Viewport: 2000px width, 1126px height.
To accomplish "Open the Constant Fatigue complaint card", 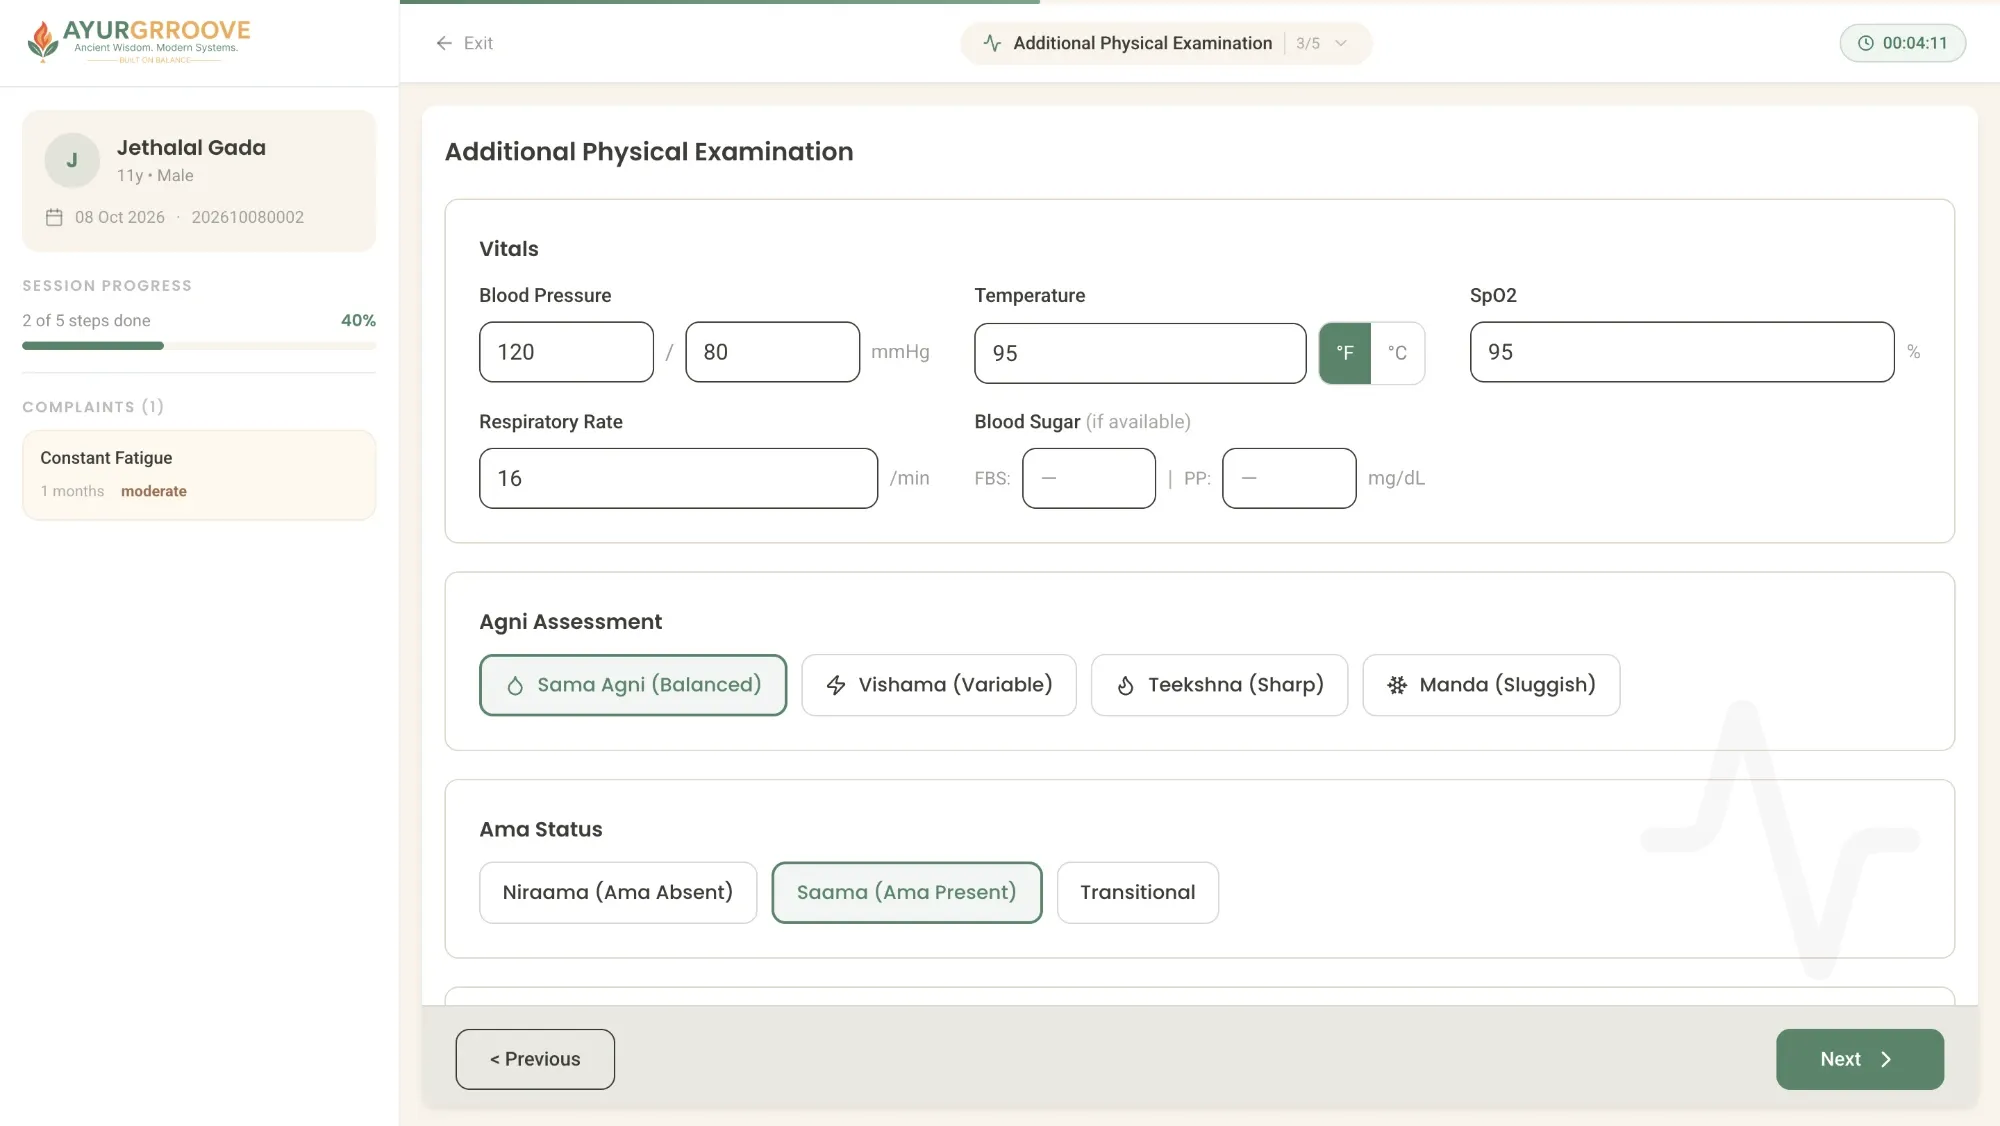I will 199,475.
